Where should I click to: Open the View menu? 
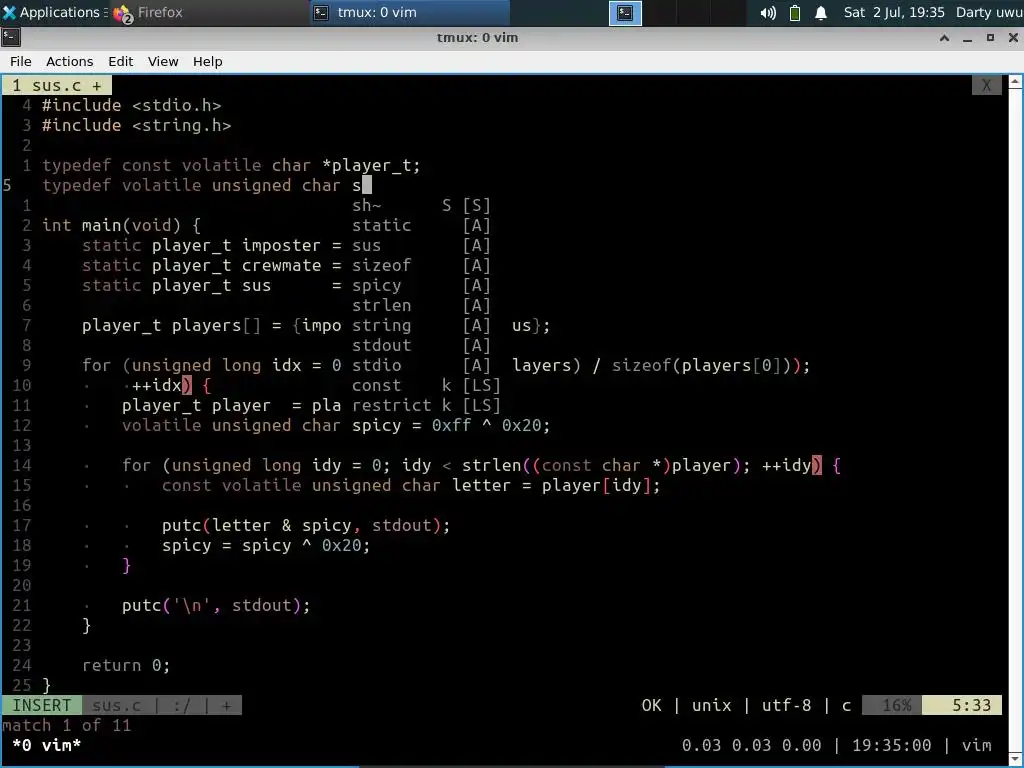(163, 61)
